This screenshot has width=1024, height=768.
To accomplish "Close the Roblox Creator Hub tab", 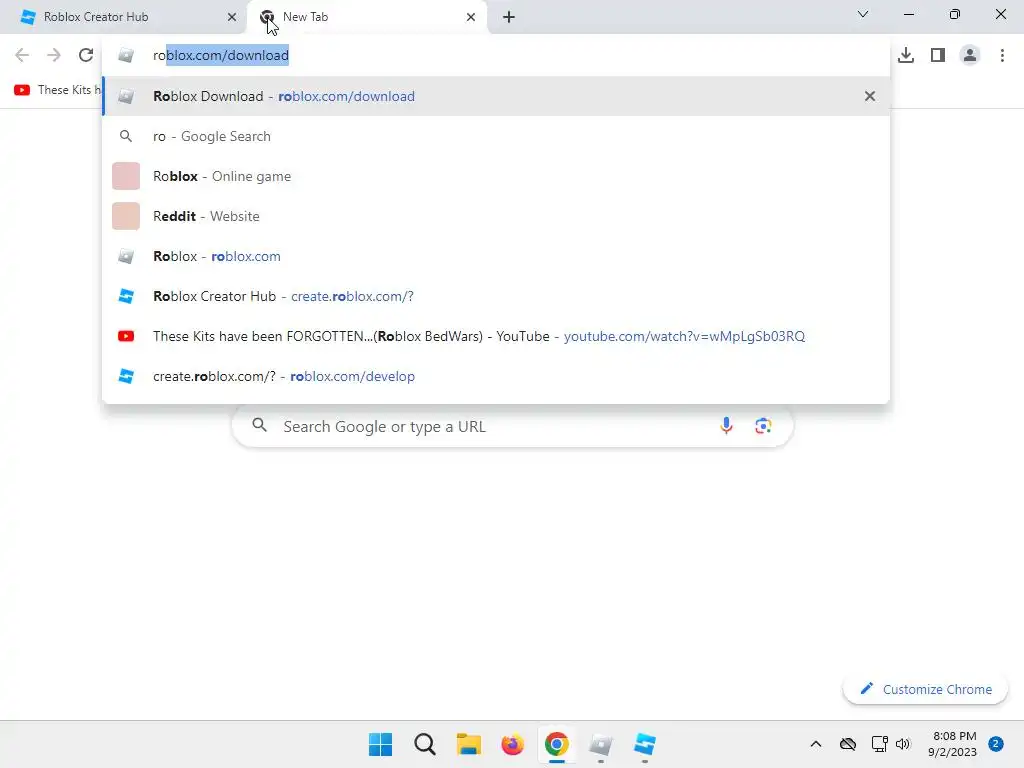I will [x=232, y=17].
